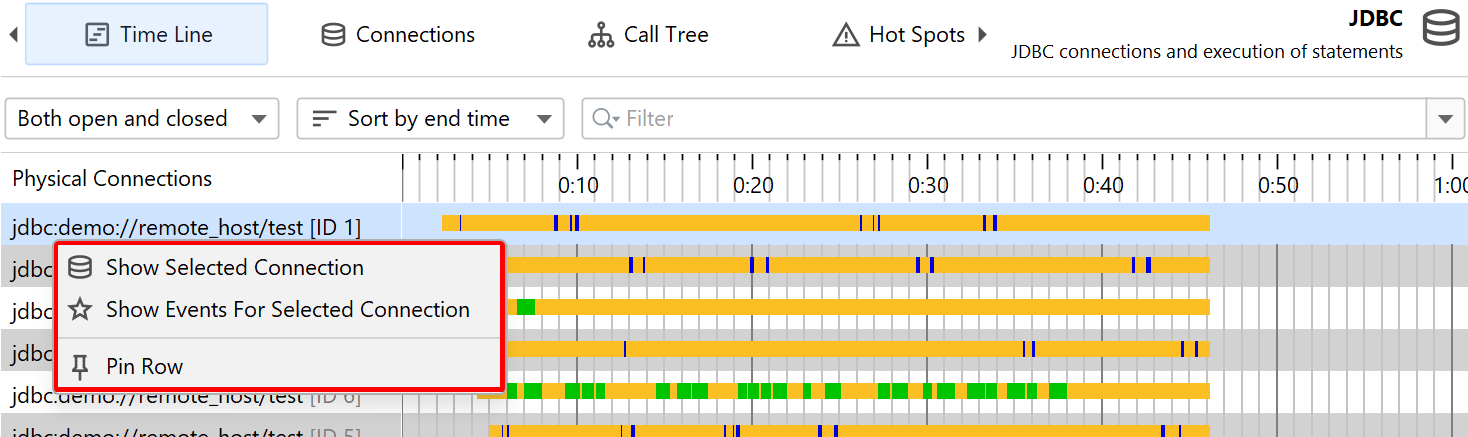1468x437 pixels.
Task: Open the 'Both open and closed' dropdown
Action: (x=142, y=119)
